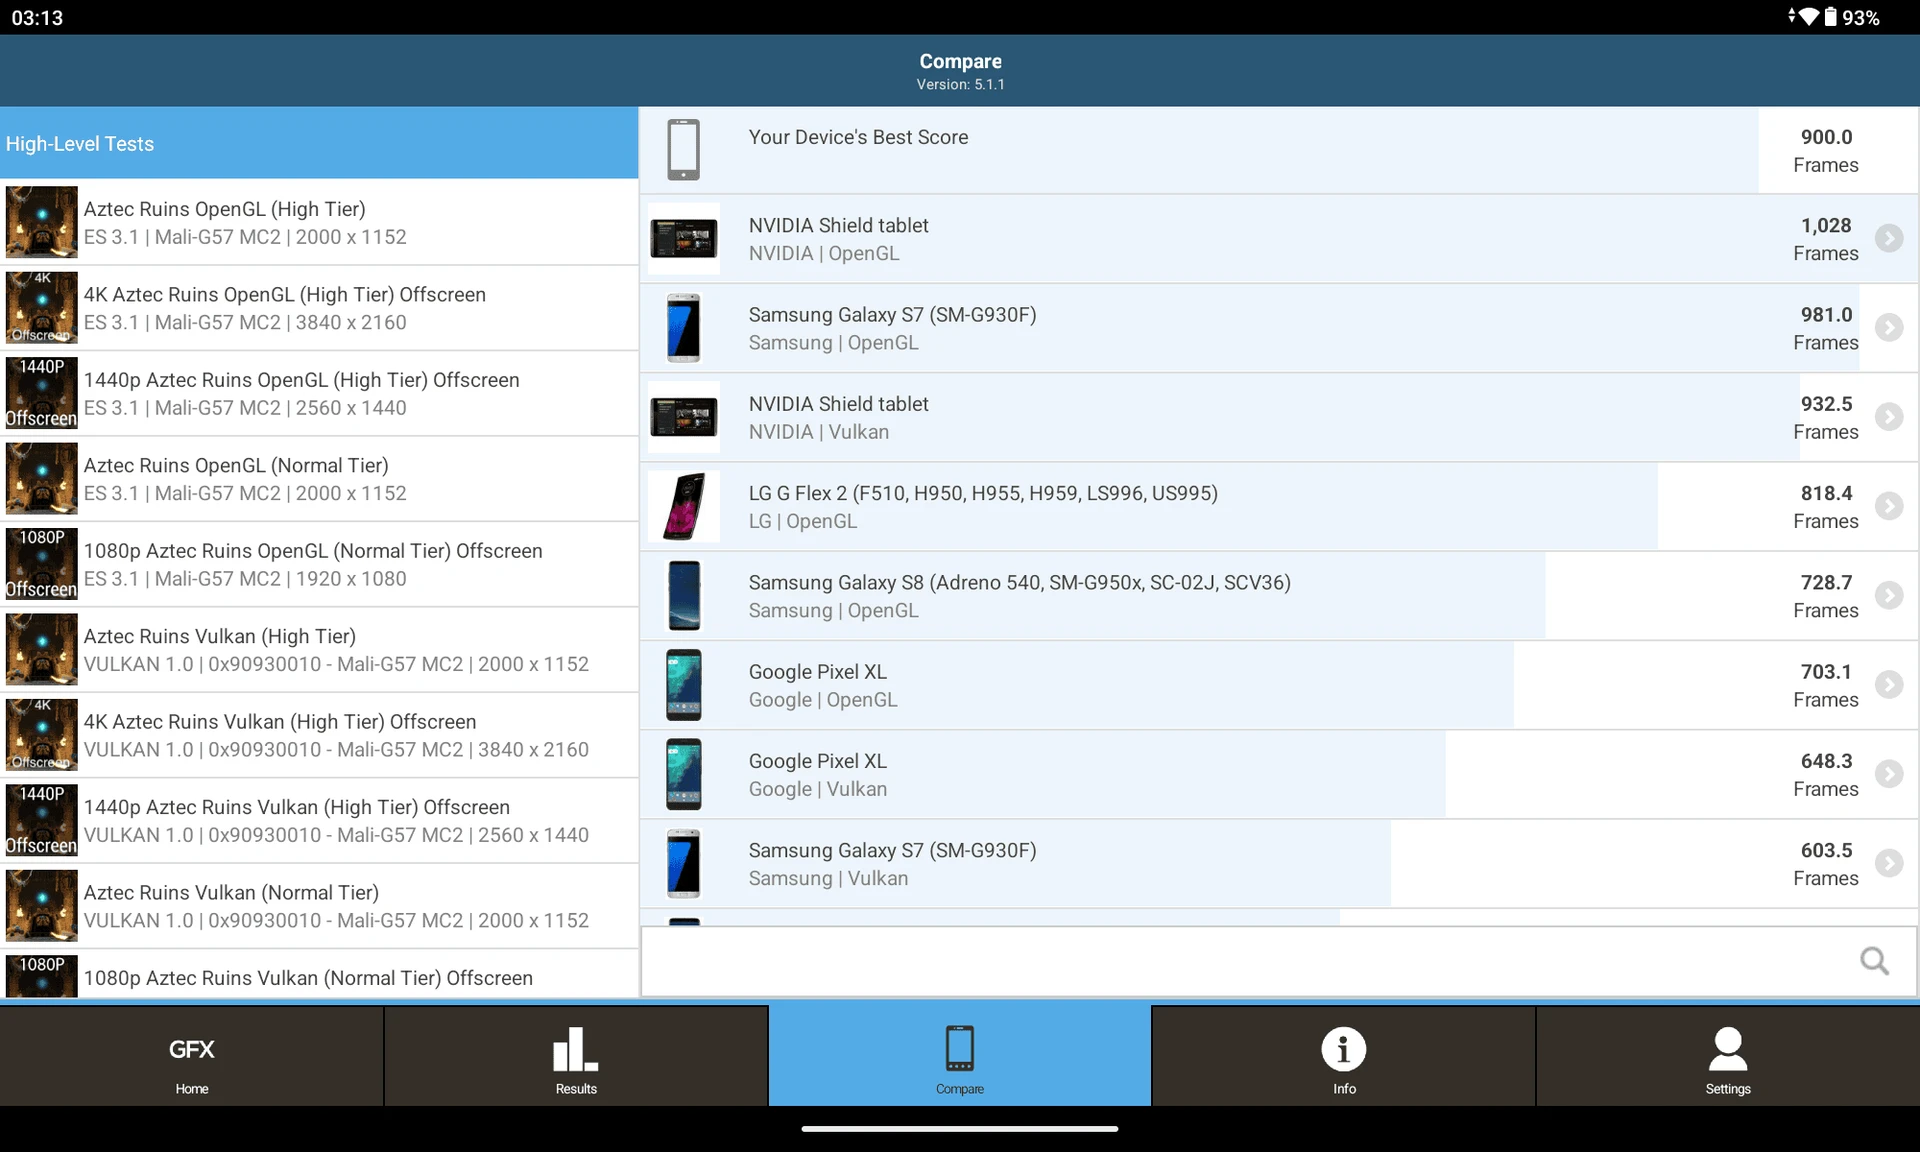The width and height of the screenshot is (1920, 1152).
Task: Expand Google Pixel XL Vulkan result arrow
Action: [x=1888, y=773]
